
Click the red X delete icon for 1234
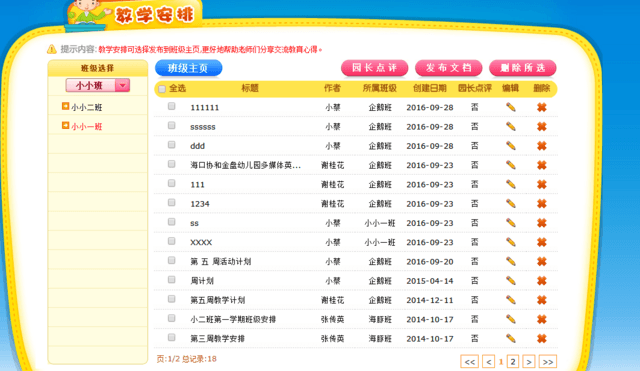(x=542, y=204)
